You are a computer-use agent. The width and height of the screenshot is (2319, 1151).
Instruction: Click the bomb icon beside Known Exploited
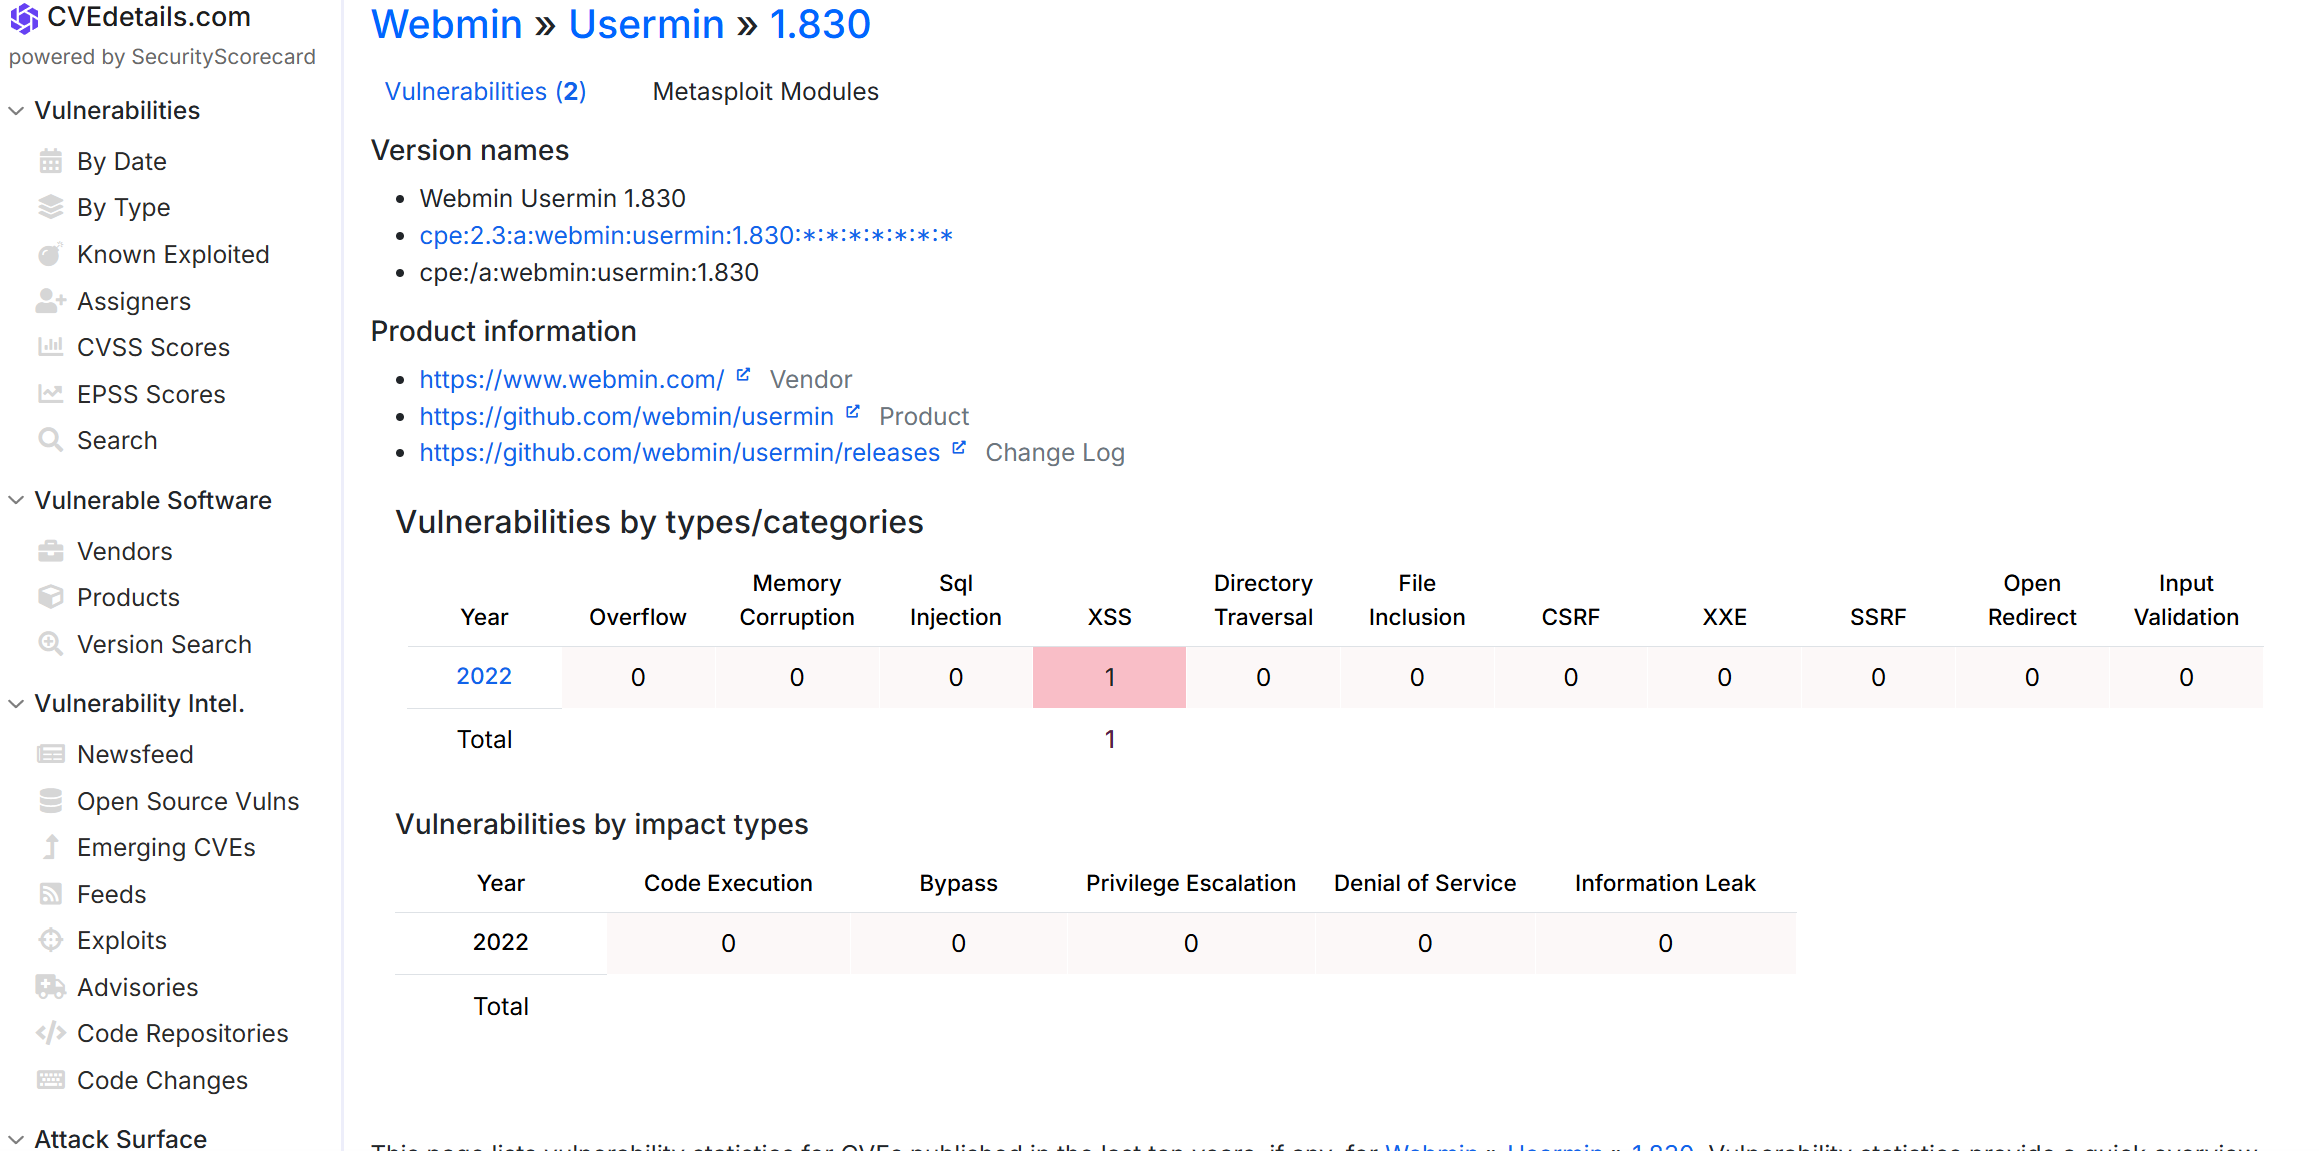coord(50,254)
